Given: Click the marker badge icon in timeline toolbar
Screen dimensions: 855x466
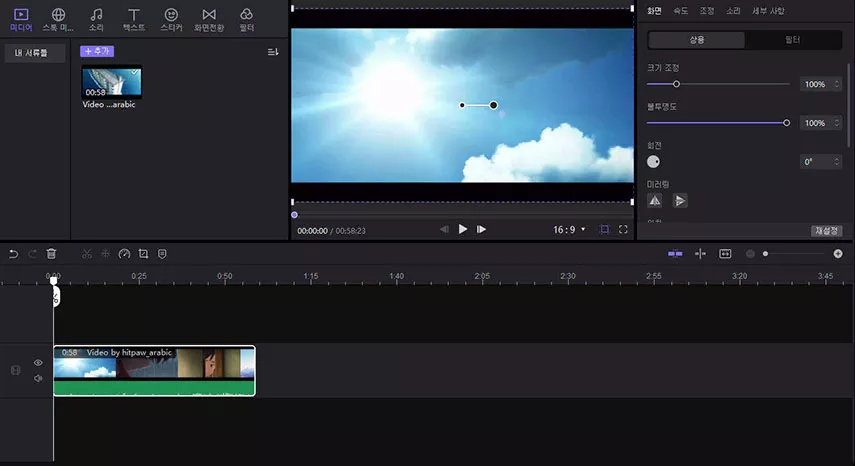Looking at the screenshot, I should click(x=162, y=254).
